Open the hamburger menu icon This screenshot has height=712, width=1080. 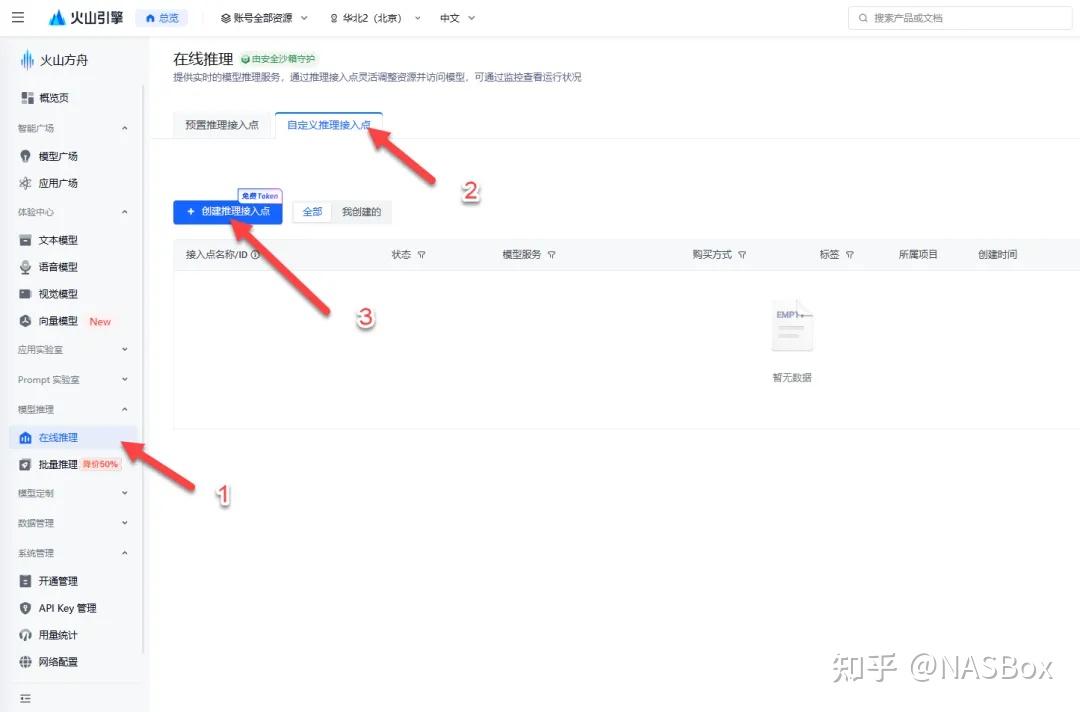click(x=18, y=17)
